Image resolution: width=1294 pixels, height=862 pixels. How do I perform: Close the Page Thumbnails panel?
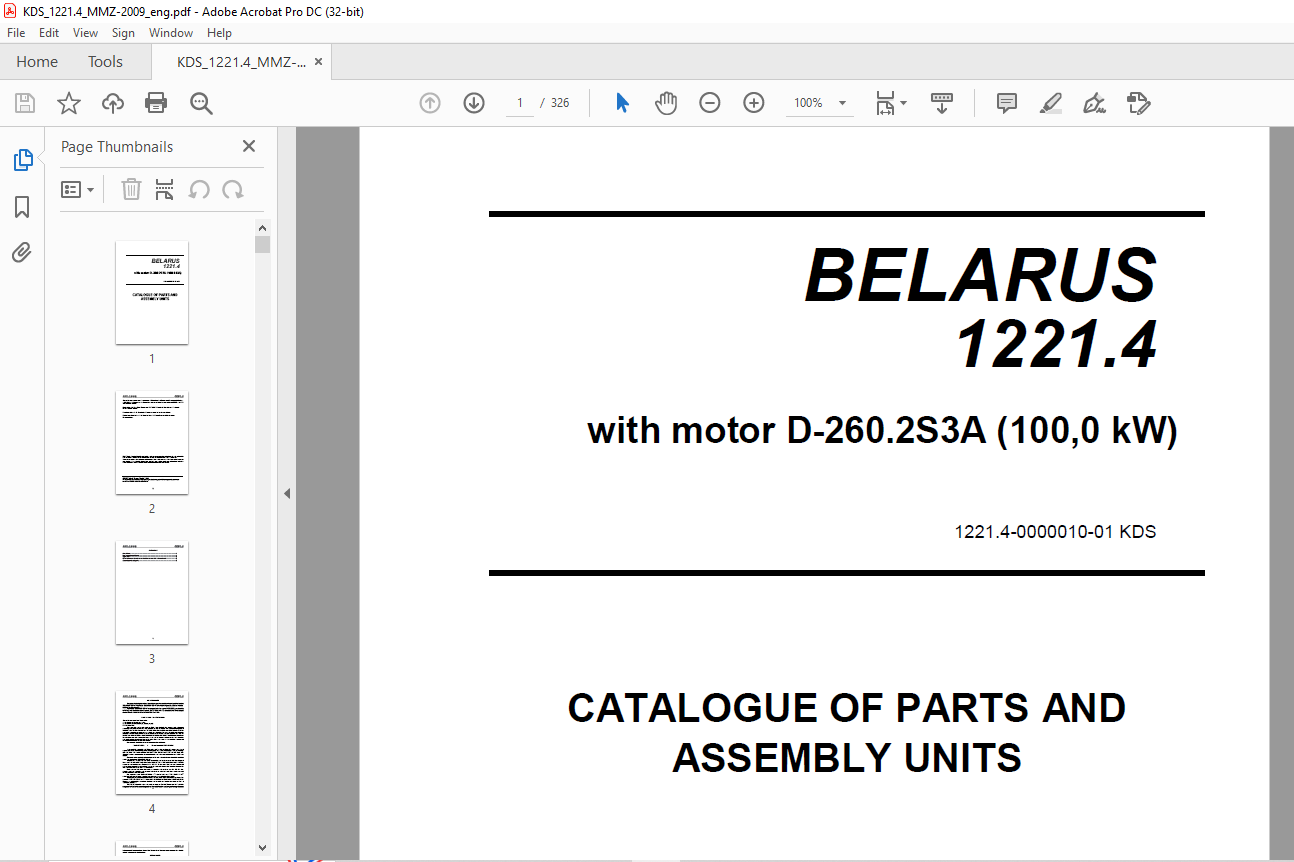coord(249,146)
